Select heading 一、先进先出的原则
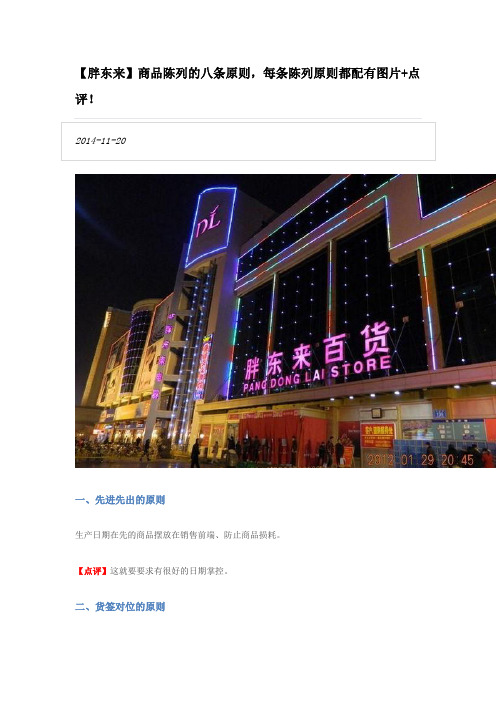 (120, 500)
